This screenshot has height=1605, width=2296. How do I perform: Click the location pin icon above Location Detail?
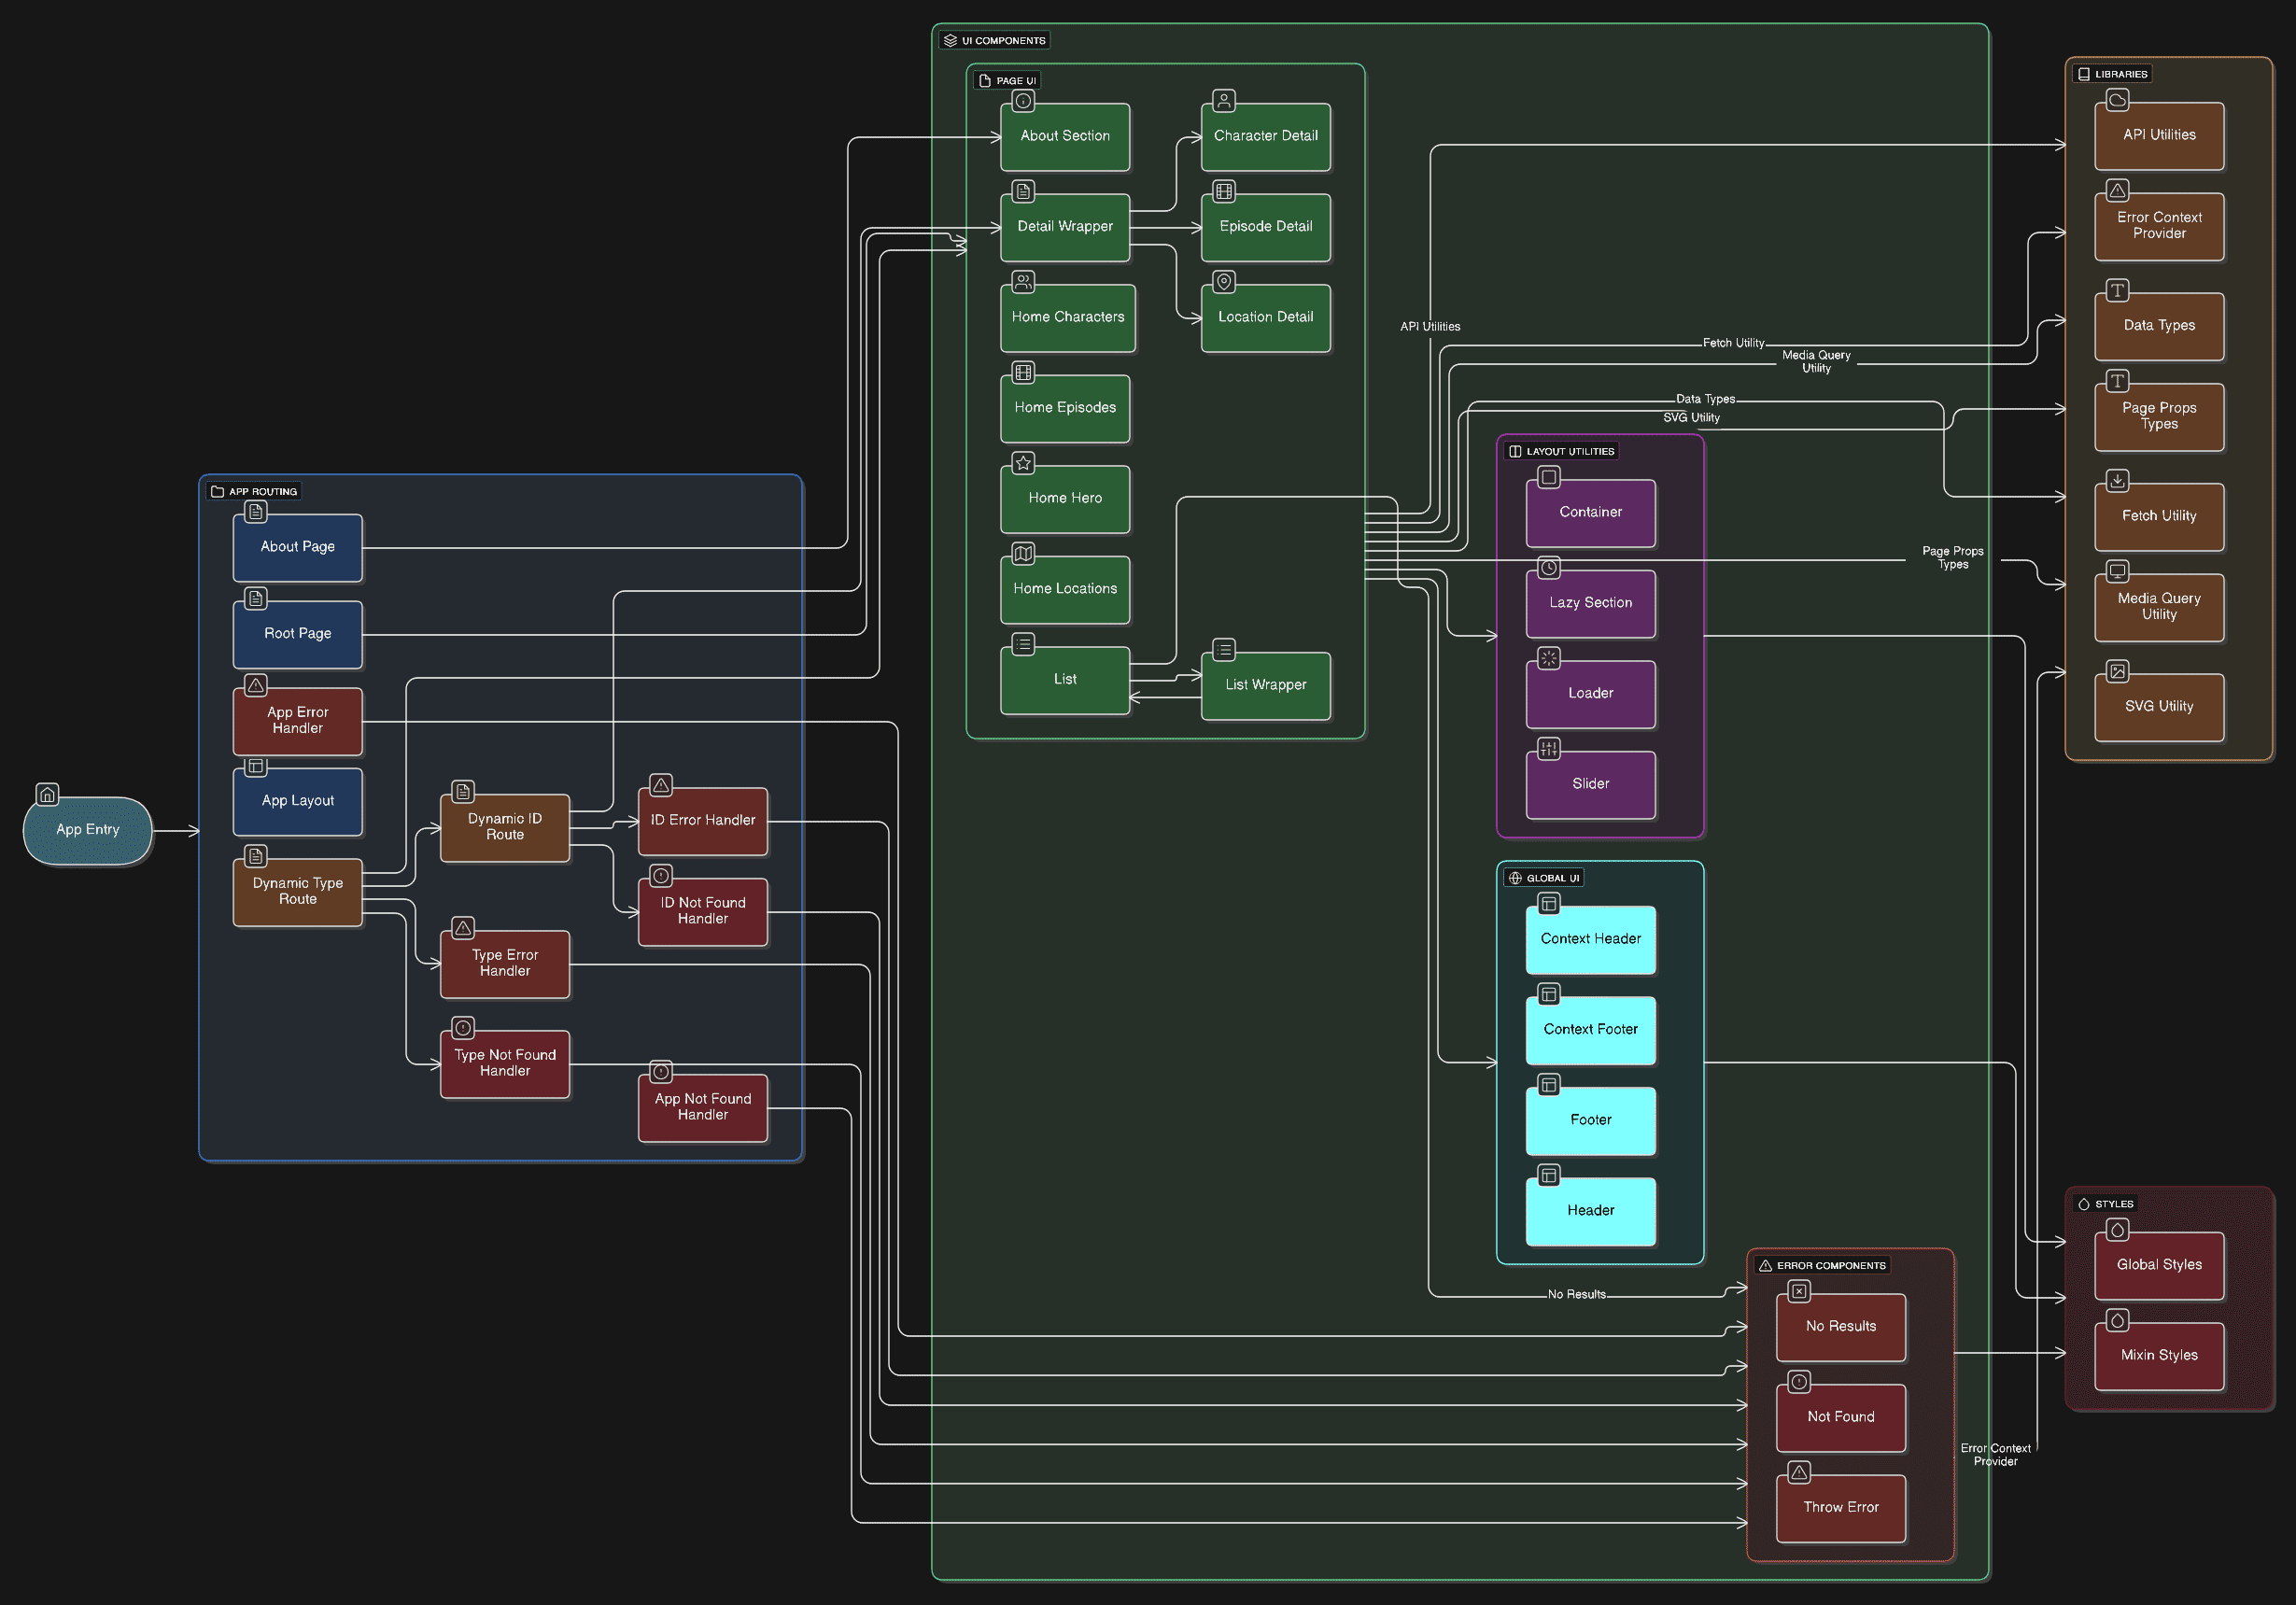tap(1224, 282)
